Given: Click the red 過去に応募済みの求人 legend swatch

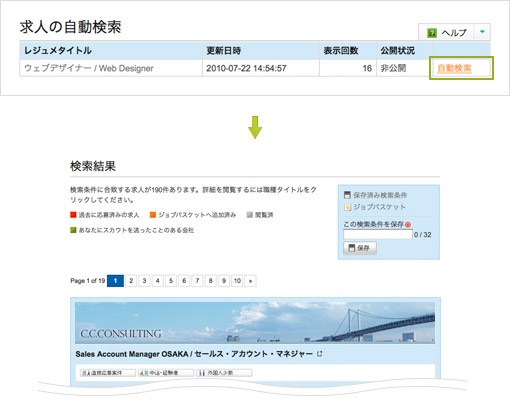Looking at the screenshot, I should (x=73, y=215).
